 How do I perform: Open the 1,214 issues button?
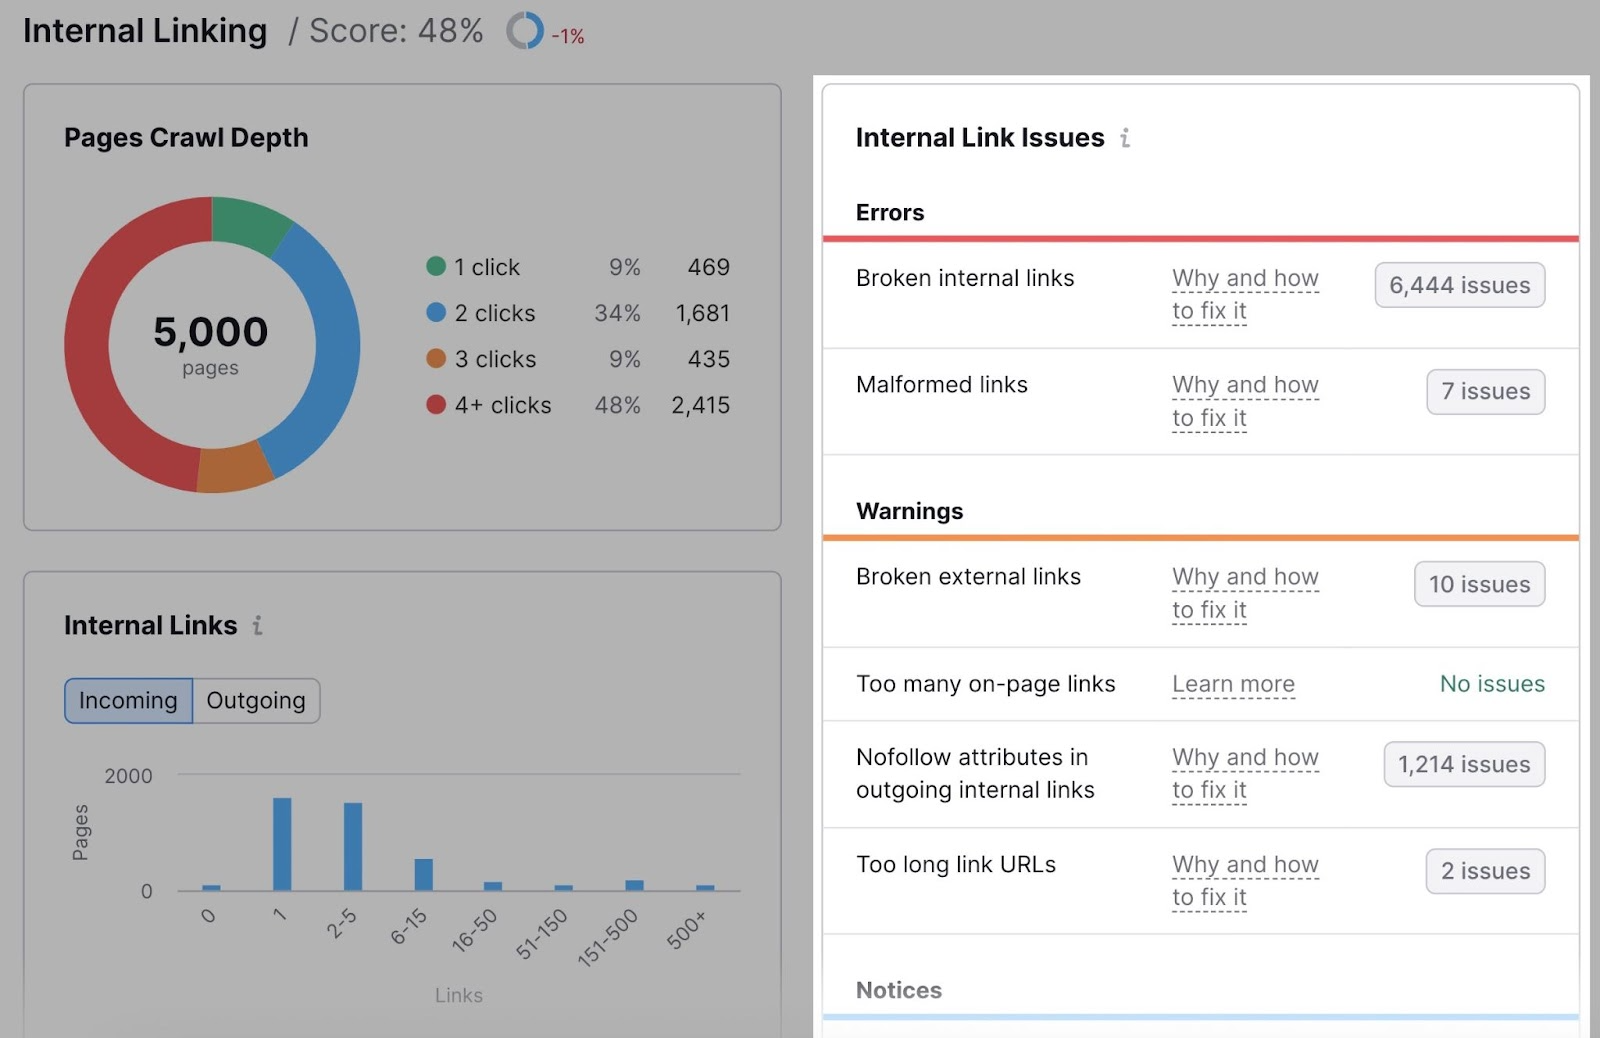[1464, 764]
